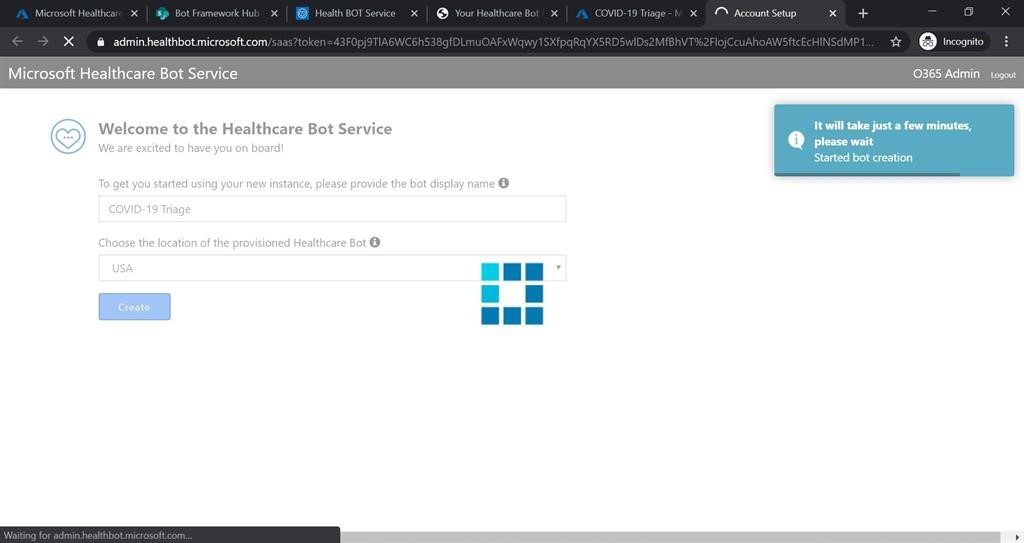The width and height of the screenshot is (1024, 543).
Task: Focus the bot display name field
Action: click(x=332, y=209)
